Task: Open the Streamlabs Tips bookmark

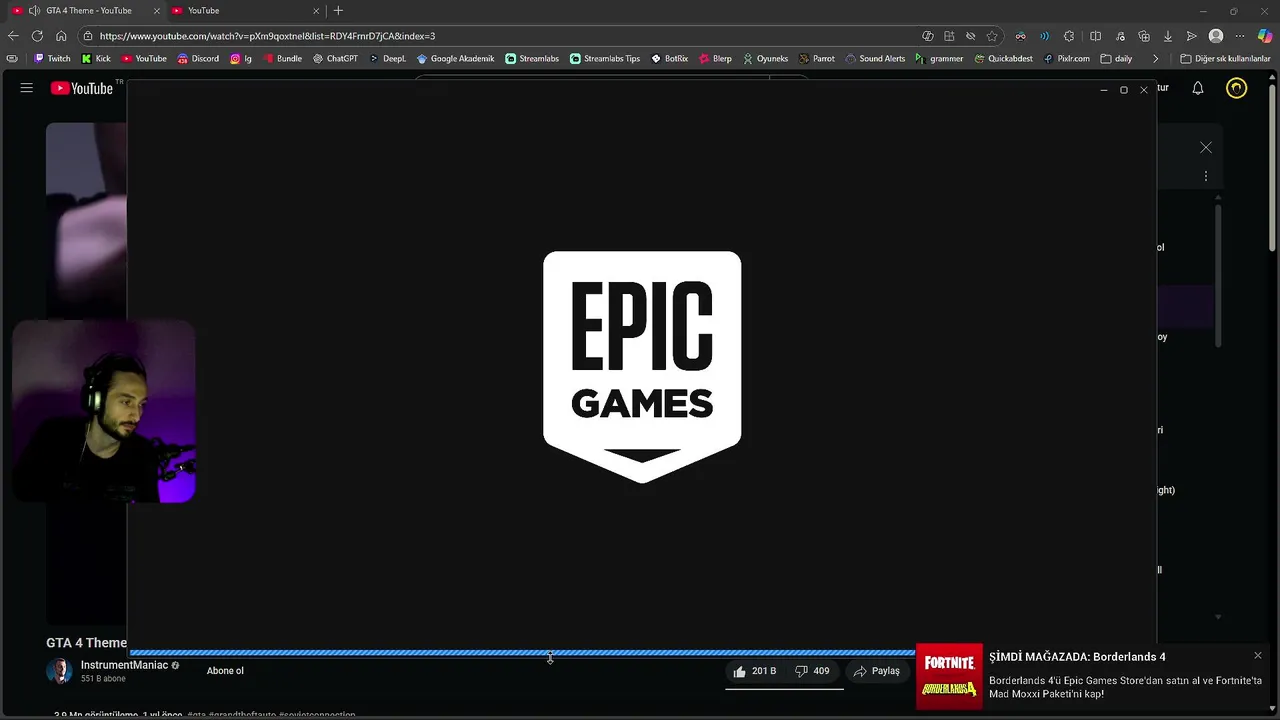Action: coord(604,58)
